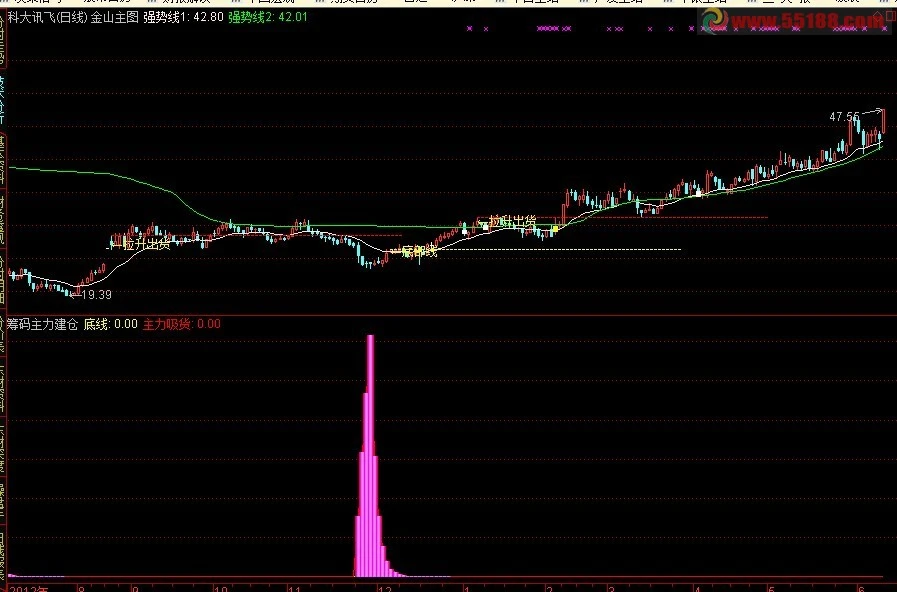Click the red divider above the sub-chart
The width and height of the screenshot is (897, 592).
[448, 315]
